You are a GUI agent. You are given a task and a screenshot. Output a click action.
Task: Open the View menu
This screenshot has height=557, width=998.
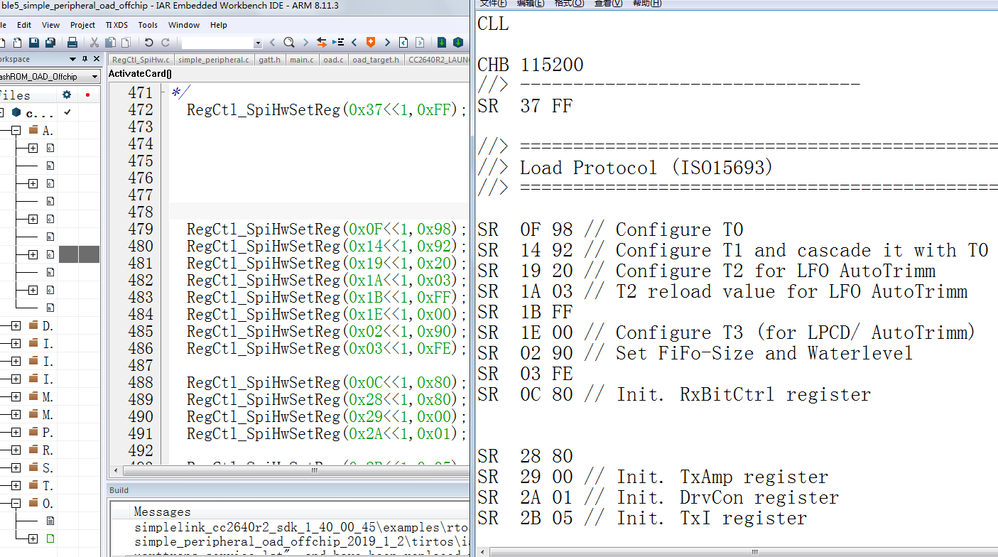point(50,25)
